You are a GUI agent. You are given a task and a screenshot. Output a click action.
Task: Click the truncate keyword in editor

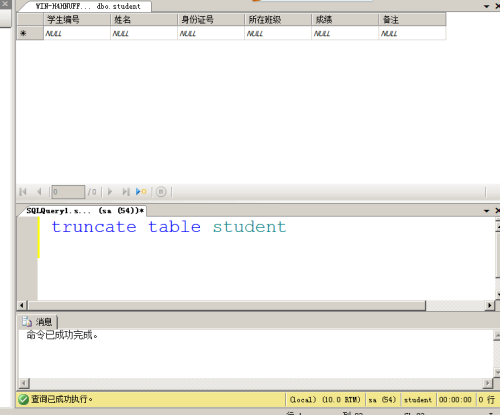tap(94, 227)
